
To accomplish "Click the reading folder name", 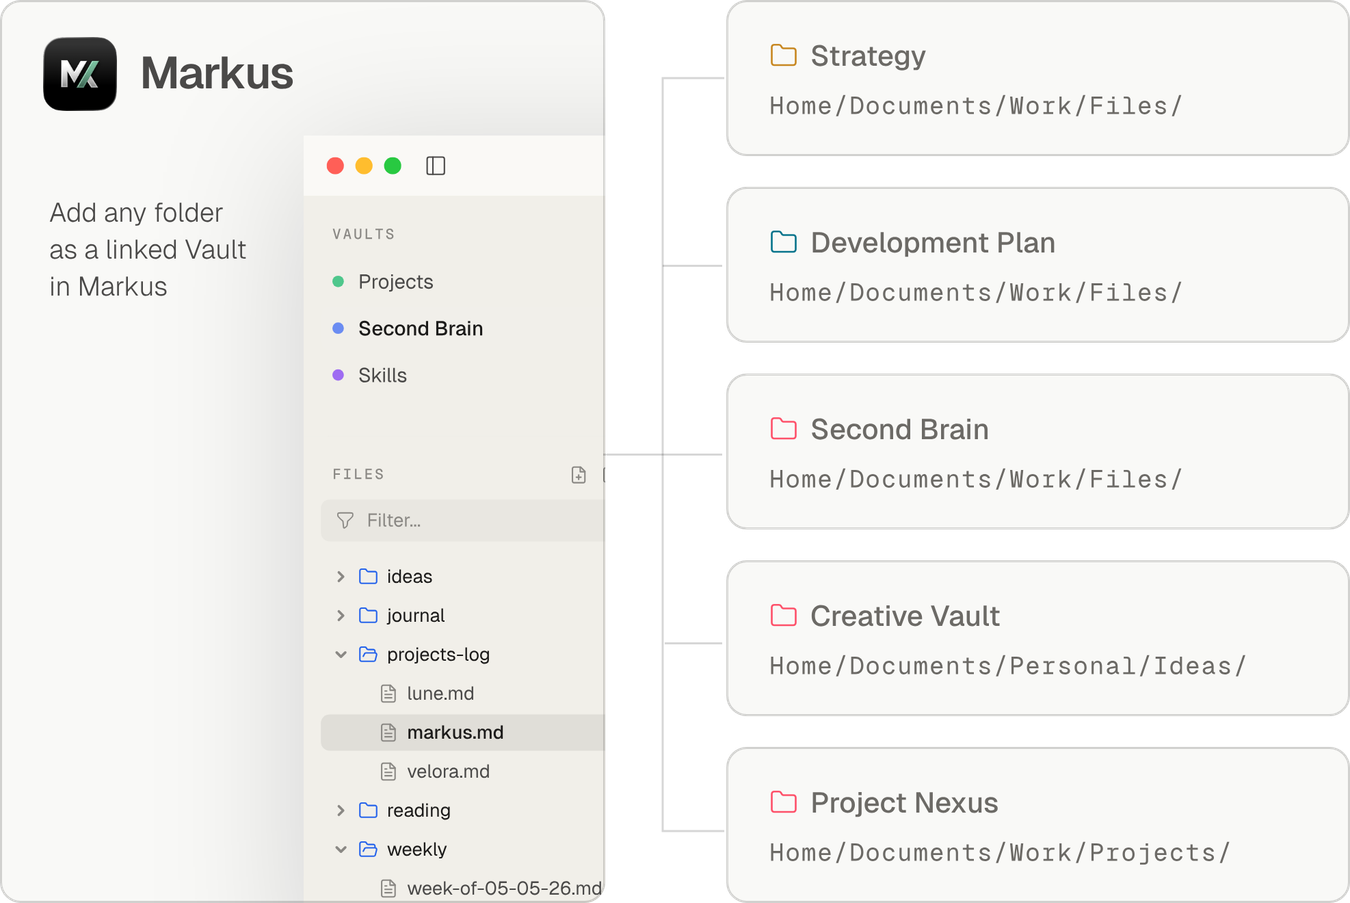I will pos(418,810).
